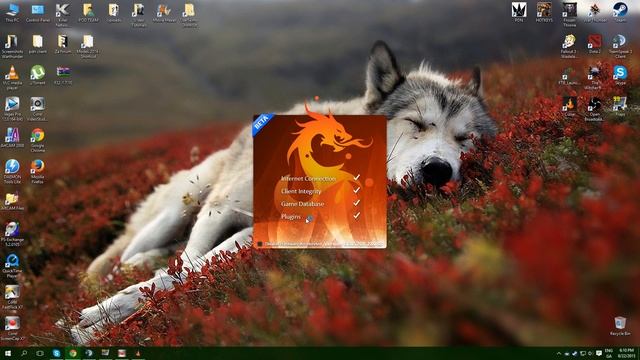
Task: Open the taskbar clock and date
Action: [626, 353]
